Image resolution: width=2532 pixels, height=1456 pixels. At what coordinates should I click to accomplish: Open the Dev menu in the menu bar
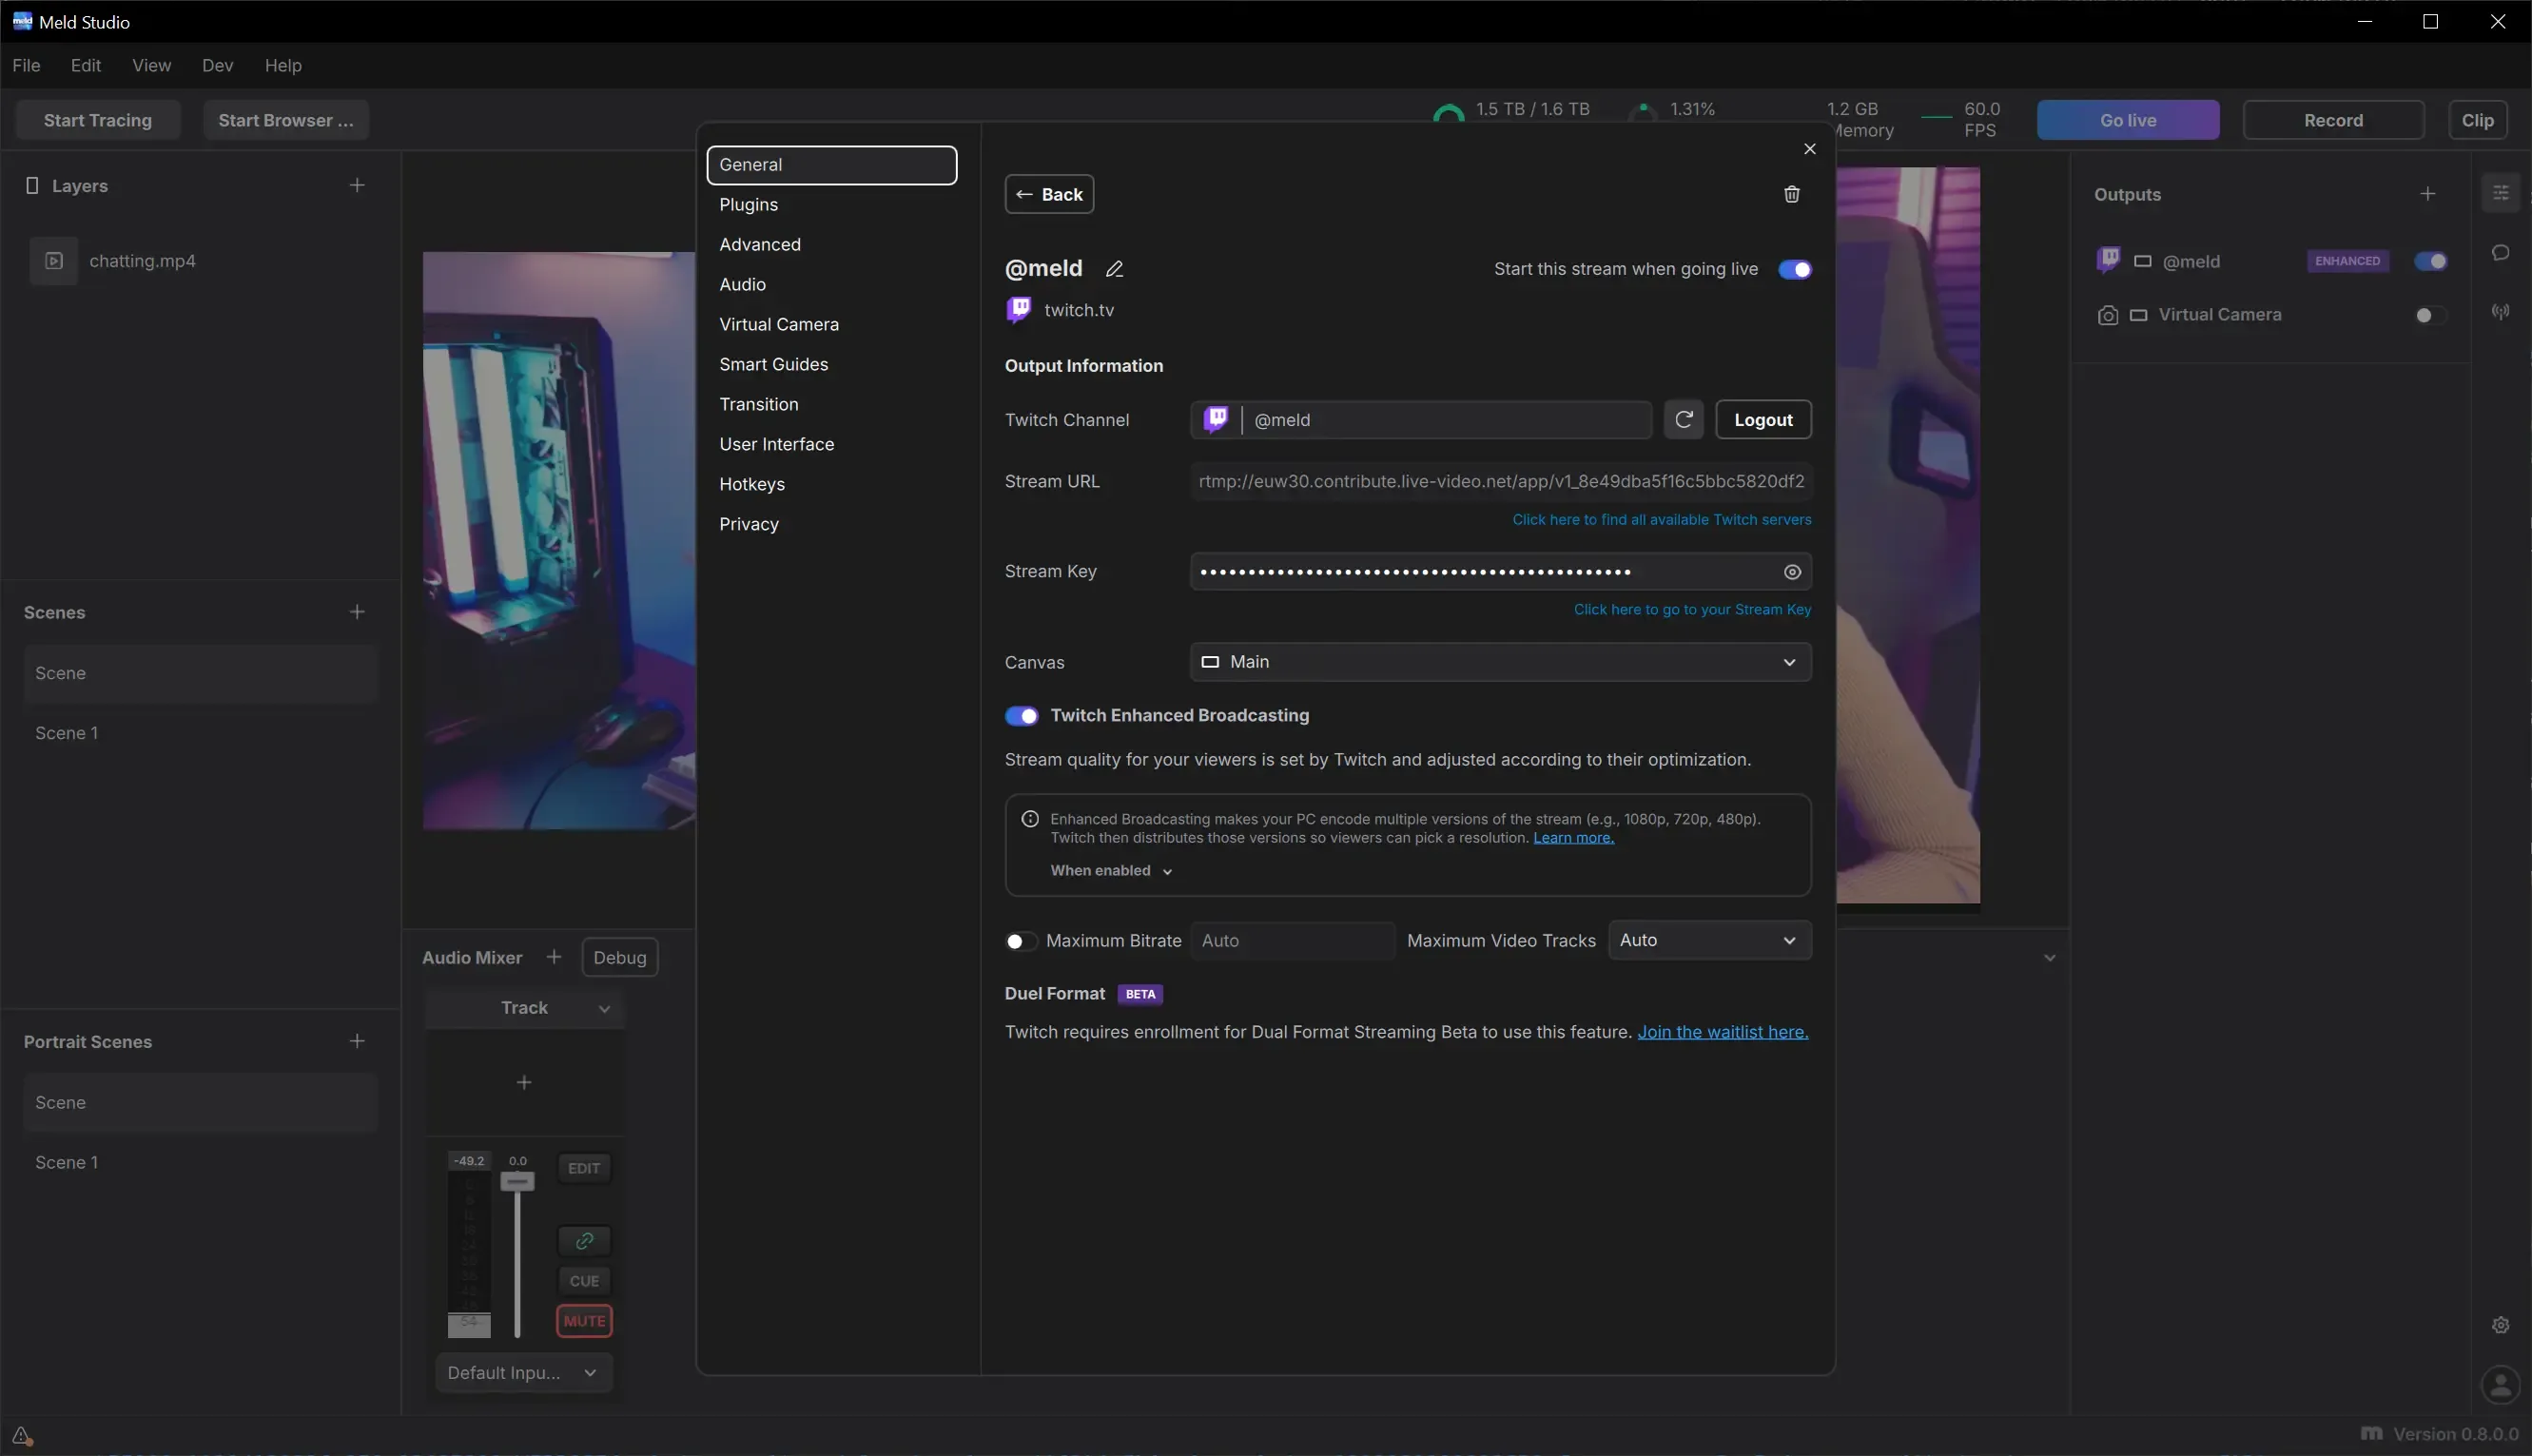point(217,65)
